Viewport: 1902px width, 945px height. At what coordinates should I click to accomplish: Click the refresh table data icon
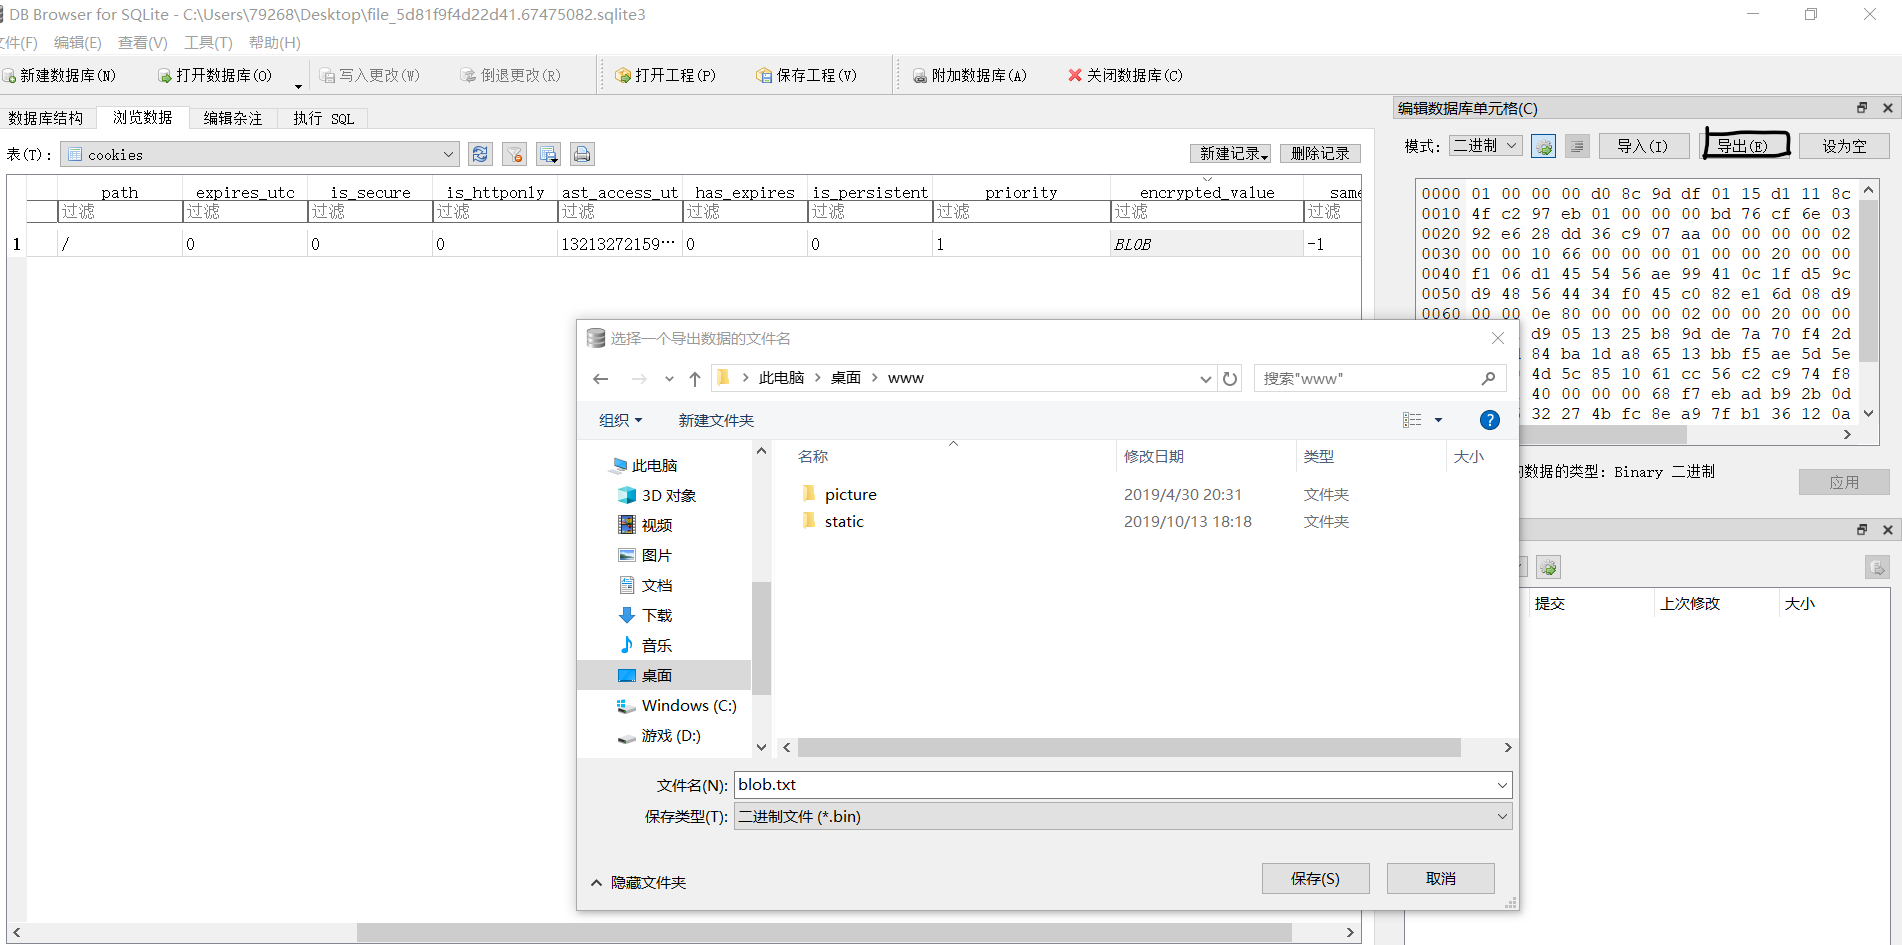pos(480,154)
